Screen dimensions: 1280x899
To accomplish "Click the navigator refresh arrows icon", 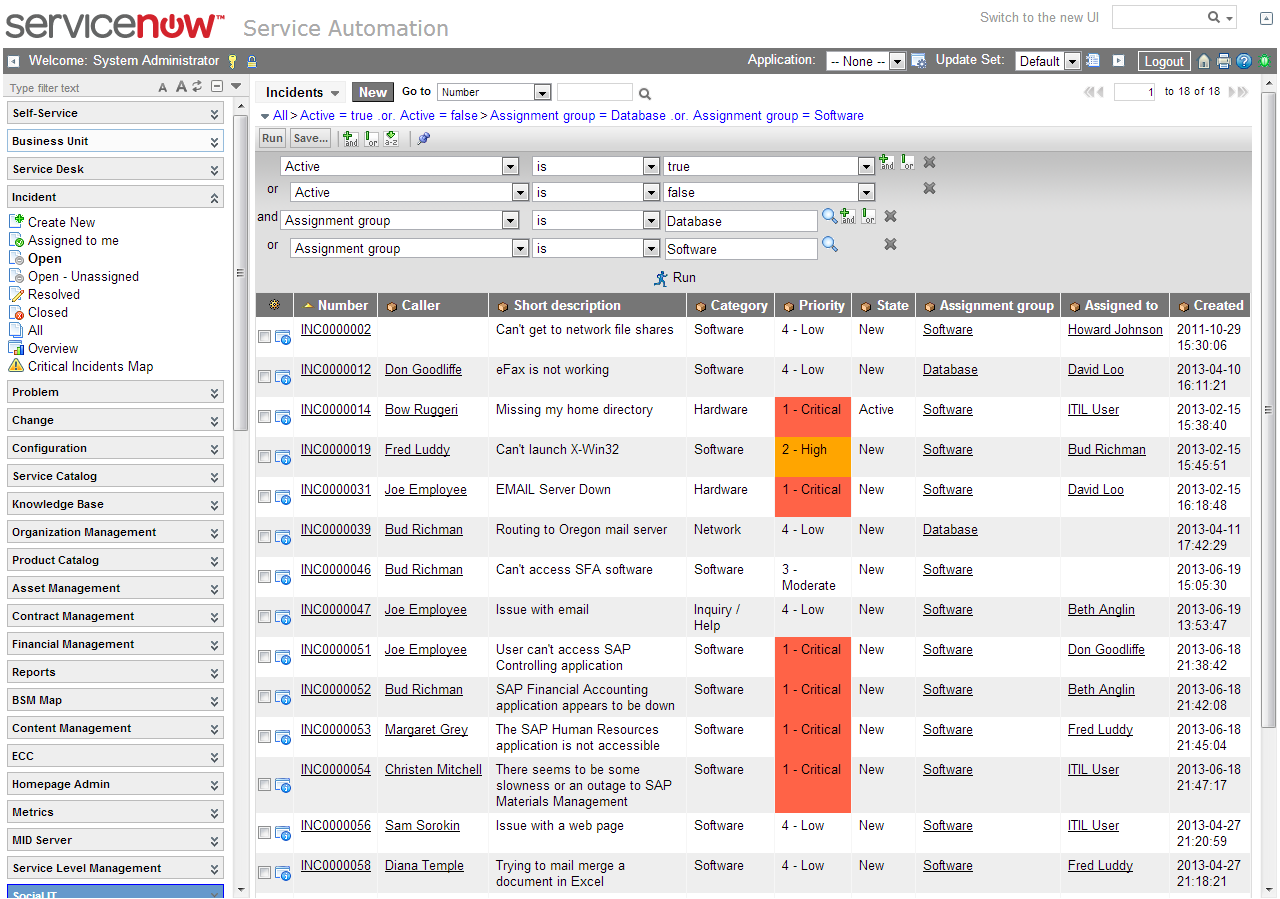I will pos(197,87).
